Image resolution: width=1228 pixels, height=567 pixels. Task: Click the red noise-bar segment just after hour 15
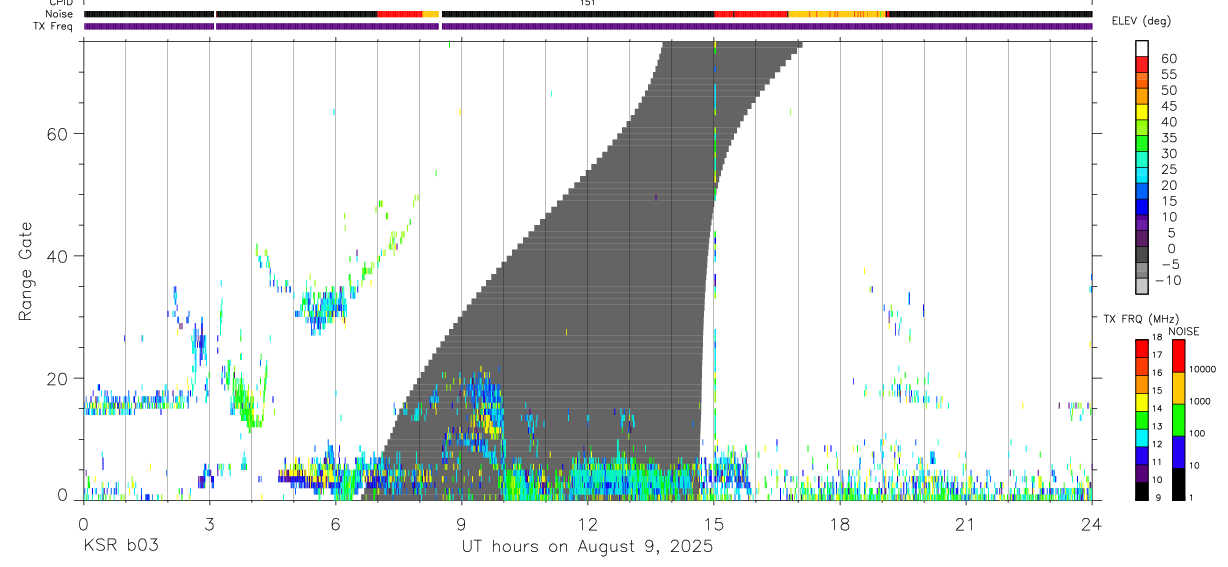click(751, 14)
